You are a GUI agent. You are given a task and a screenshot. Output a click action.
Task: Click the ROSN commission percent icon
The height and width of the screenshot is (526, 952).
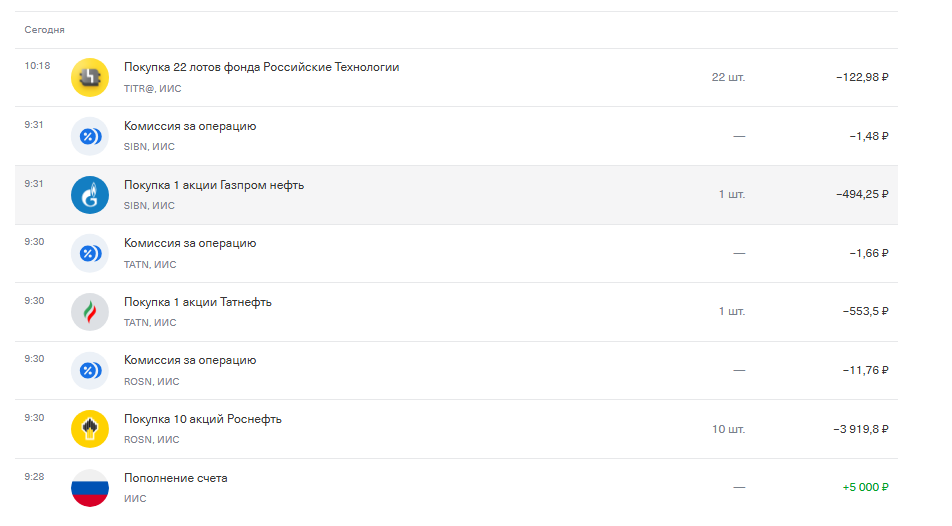pyautogui.click(x=90, y=370)
